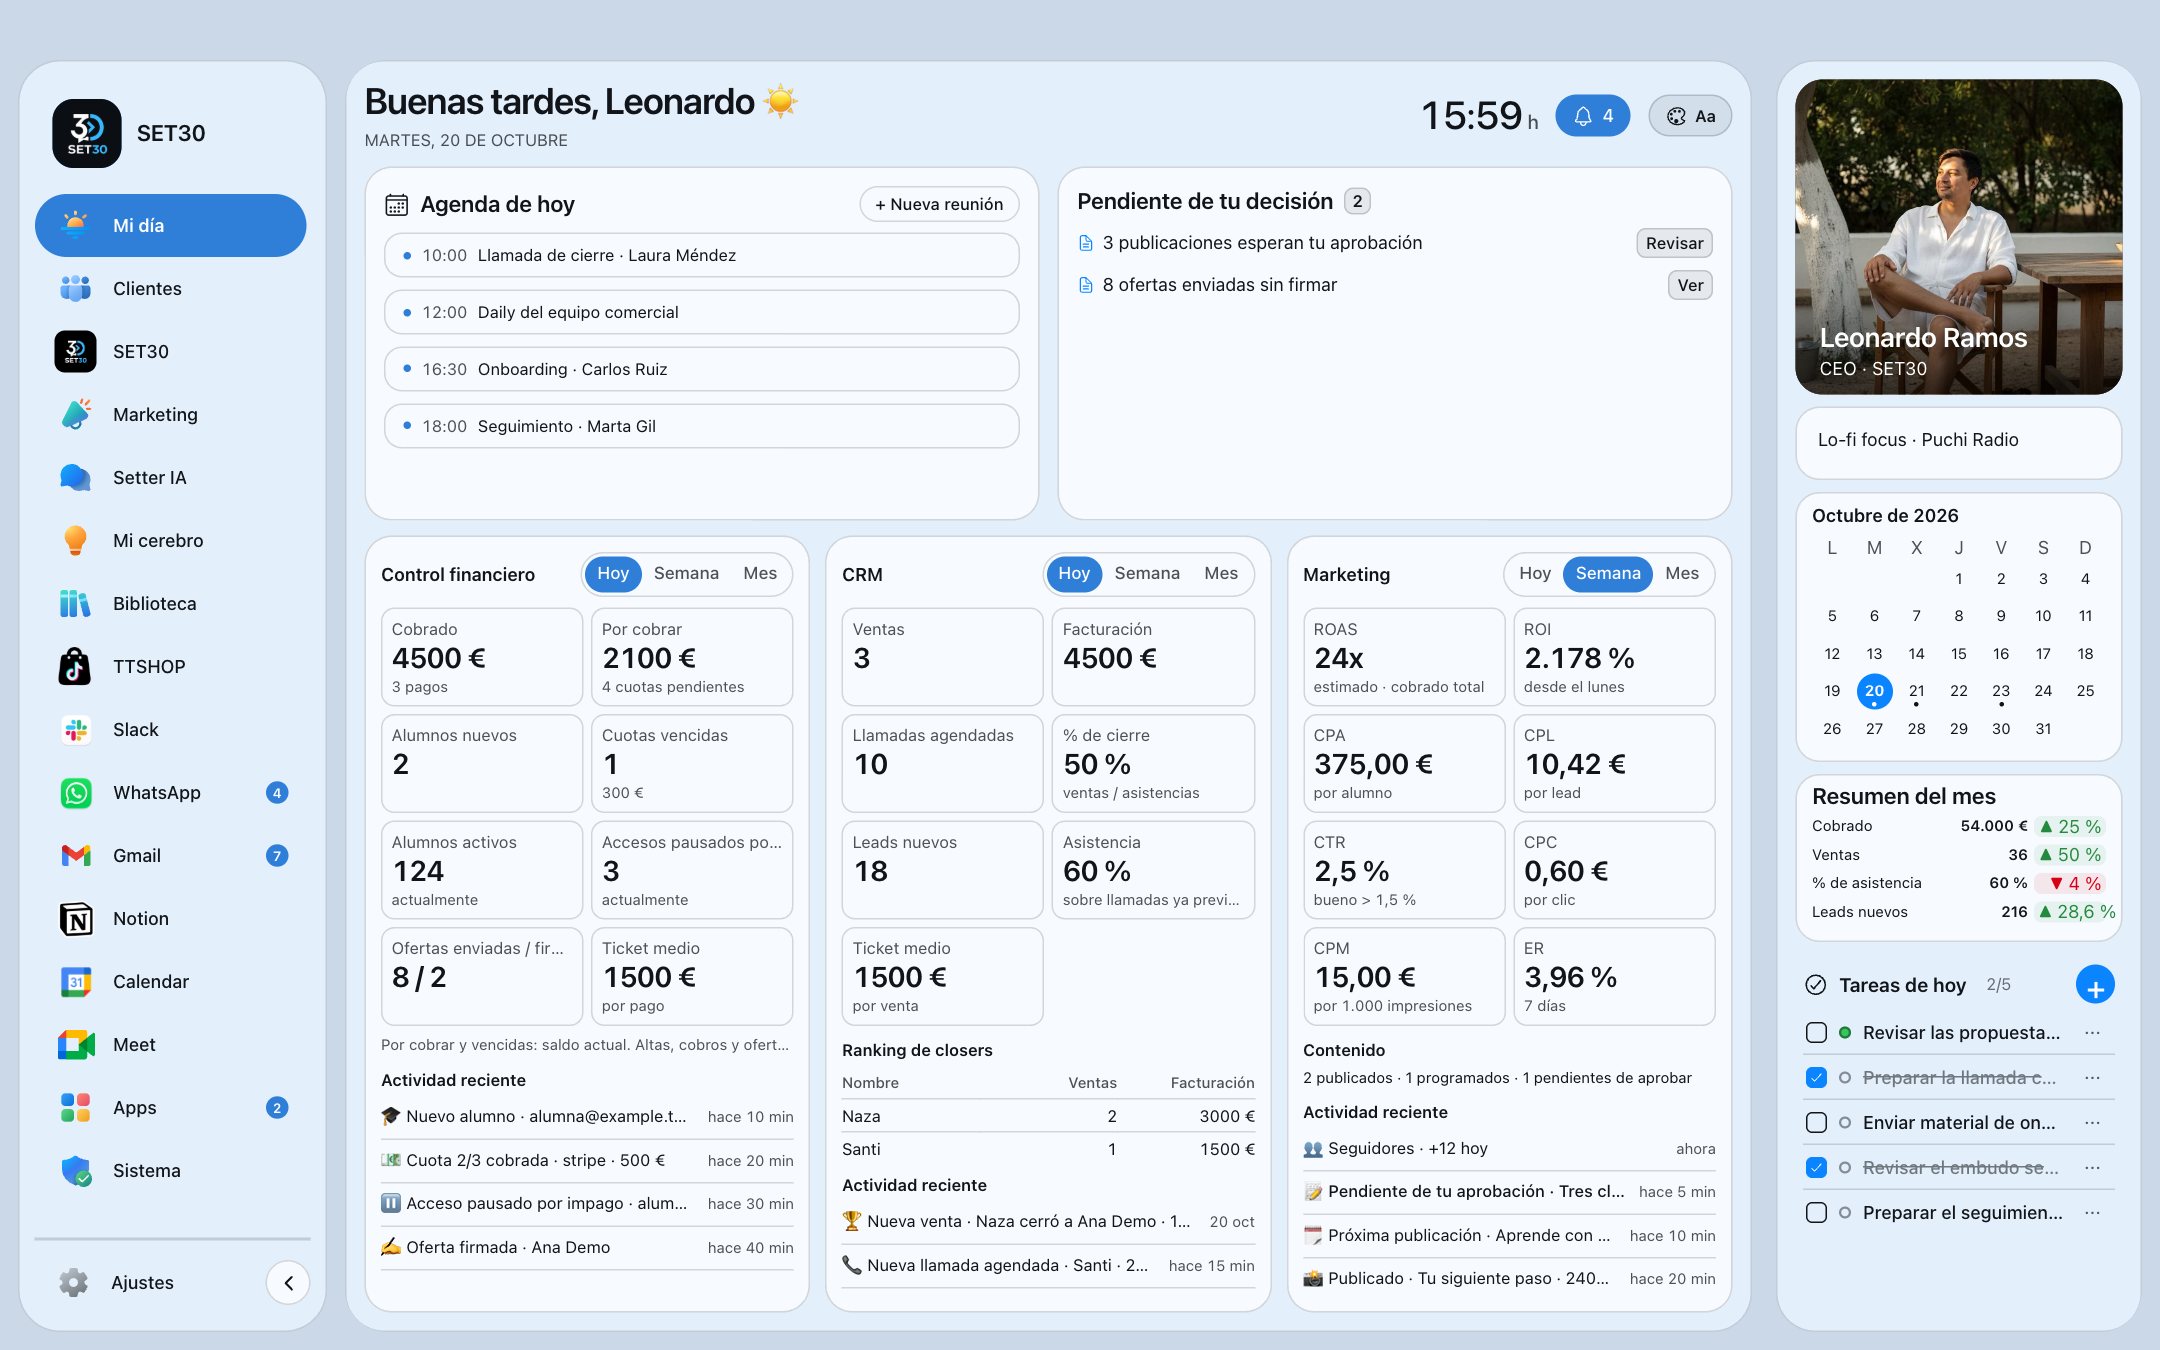Open options menu for 'Revisar las propuesta...' task
Viewport: 2160px width, 1350px height.
(x=2092, y=1032)
